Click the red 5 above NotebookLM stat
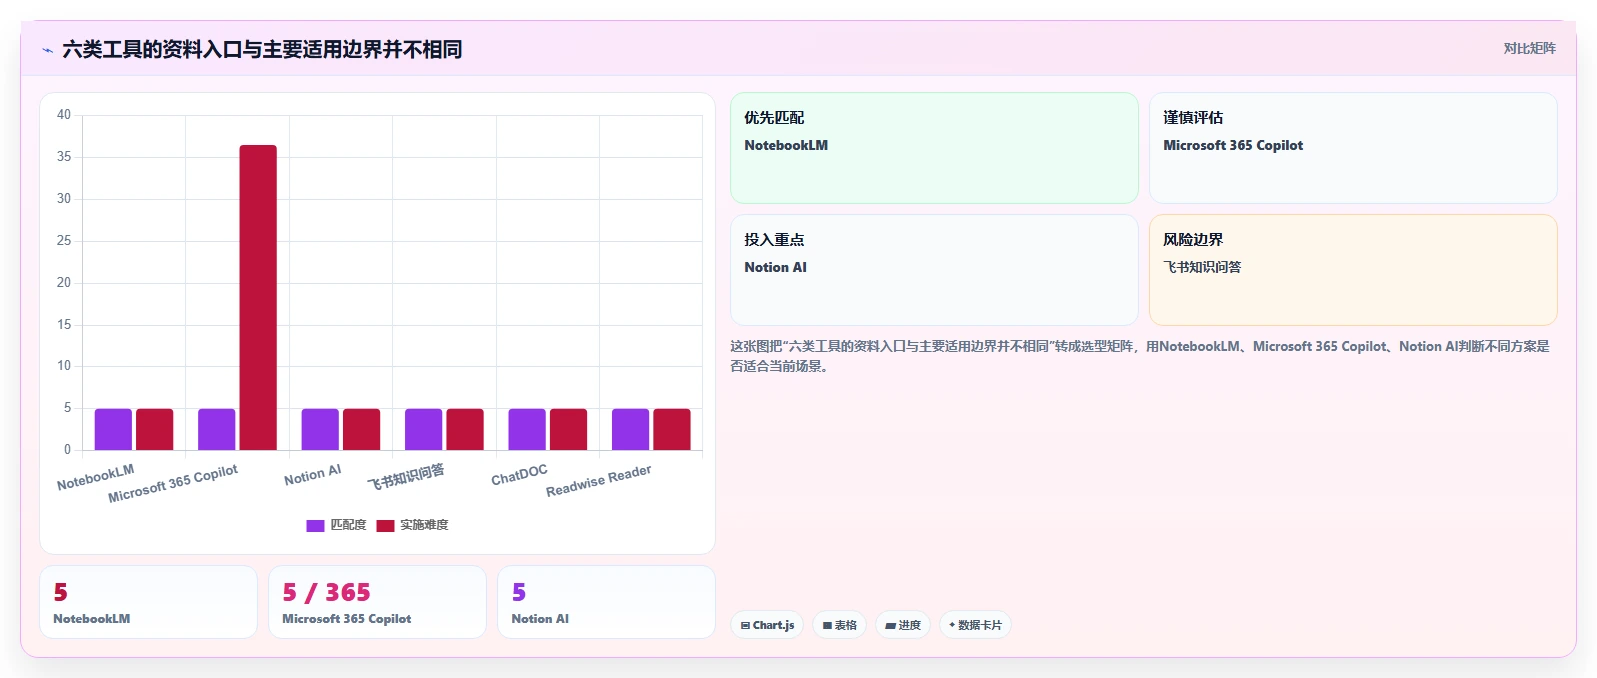The height and width of the screenshot is (678, 1597). click(x=61, y=593)
